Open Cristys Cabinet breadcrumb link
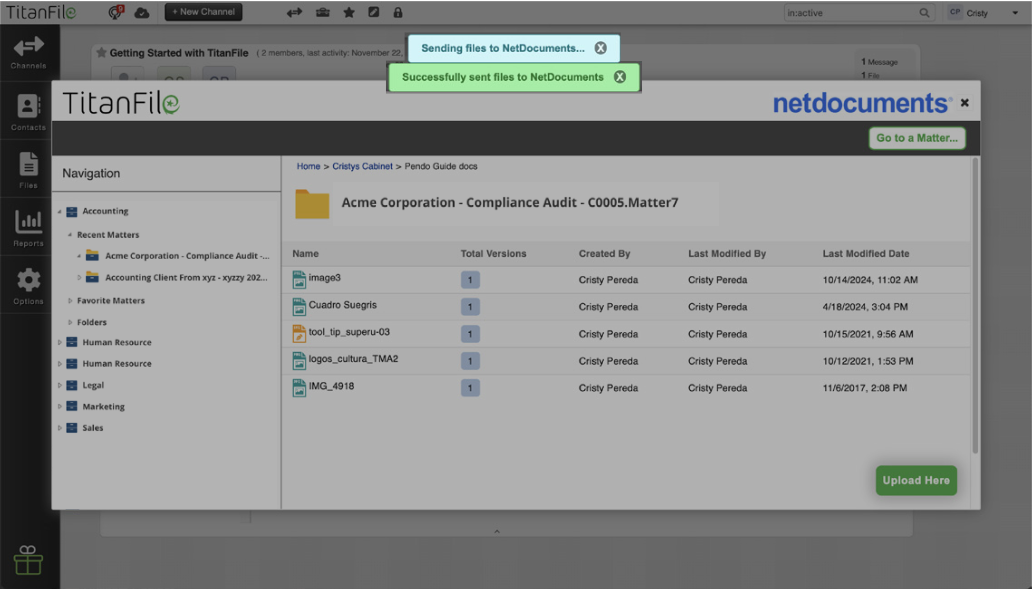 click(362, 166)
